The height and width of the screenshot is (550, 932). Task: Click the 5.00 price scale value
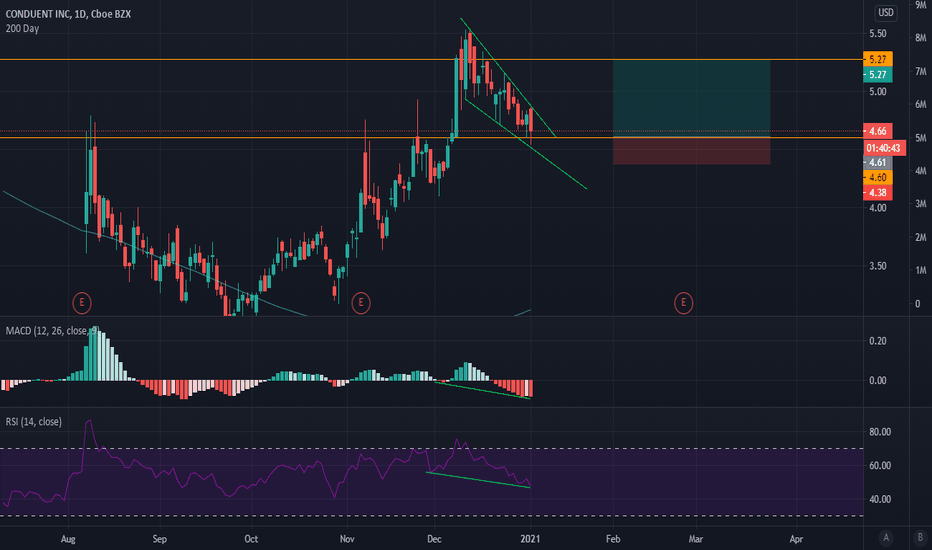[x=878, y=92]
